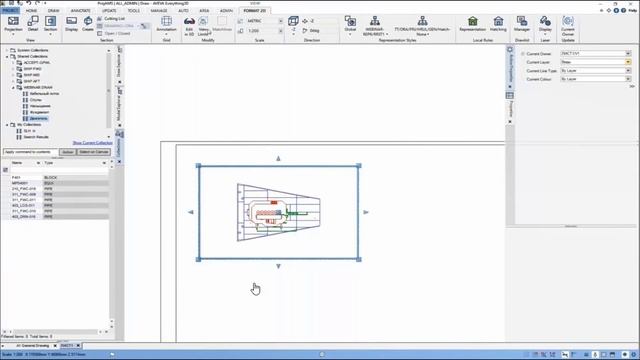Click the Show Current Collection link

(92, 143)
